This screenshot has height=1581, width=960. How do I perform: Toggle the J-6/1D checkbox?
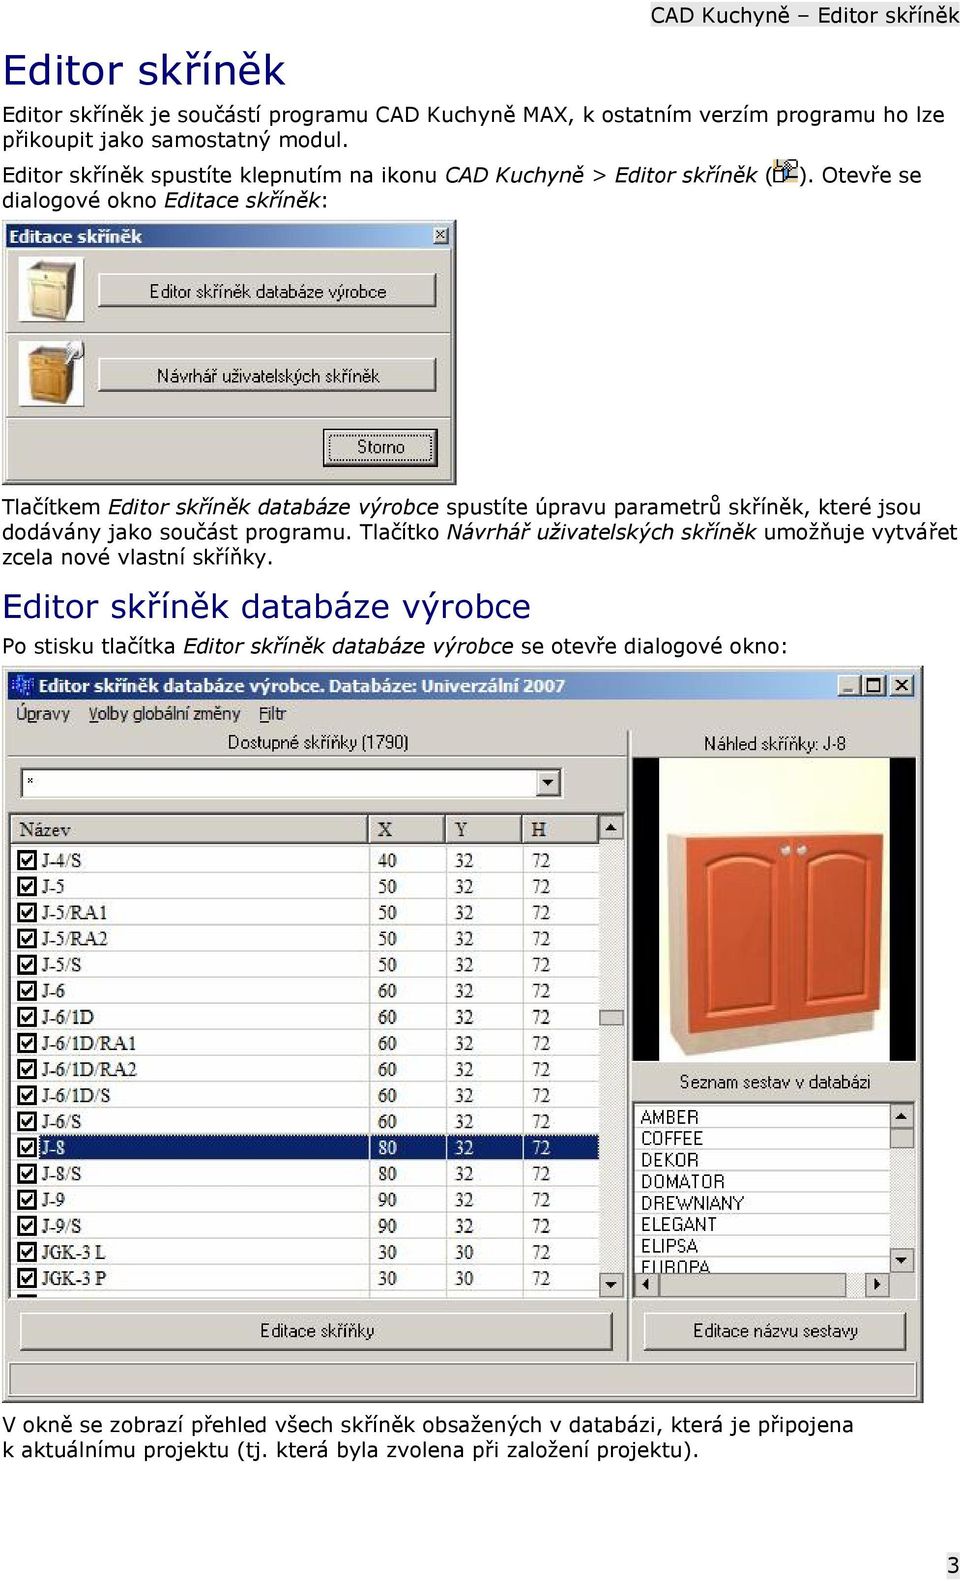(28, 1017)
